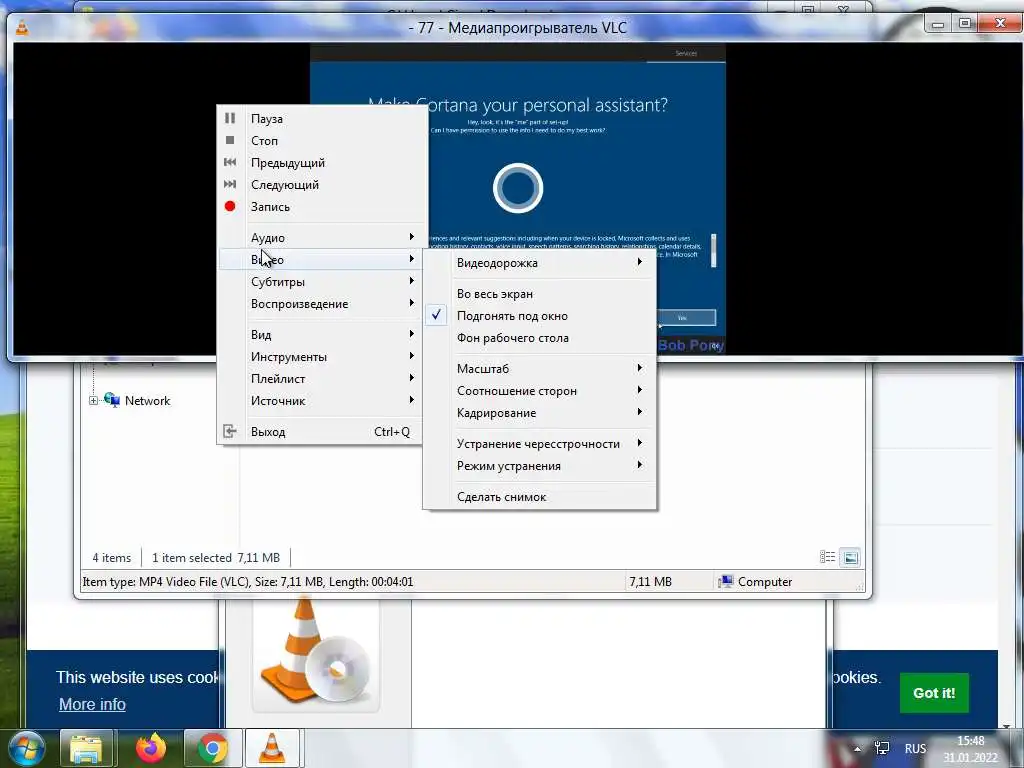Click the network tray icon
Viewport: 1024px width, 768px height.
tap(882, 748)
